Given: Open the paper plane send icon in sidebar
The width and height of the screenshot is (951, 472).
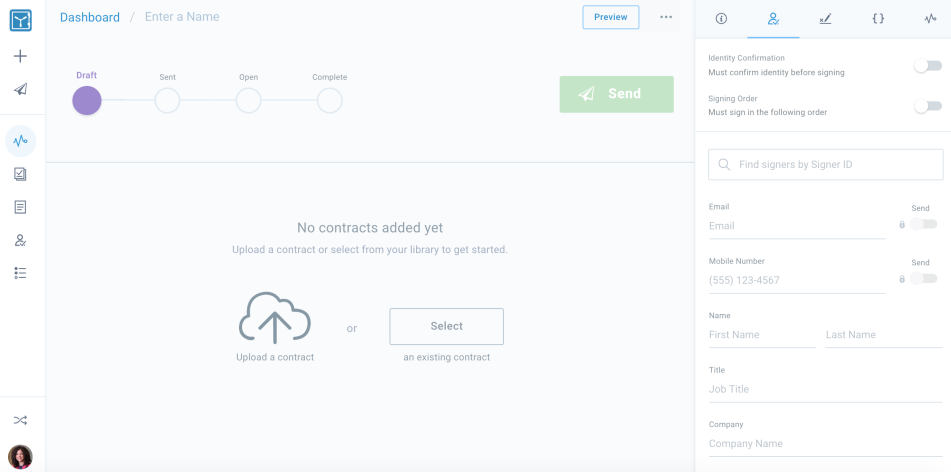Looking at the screenshot, I should click(21, 90).
